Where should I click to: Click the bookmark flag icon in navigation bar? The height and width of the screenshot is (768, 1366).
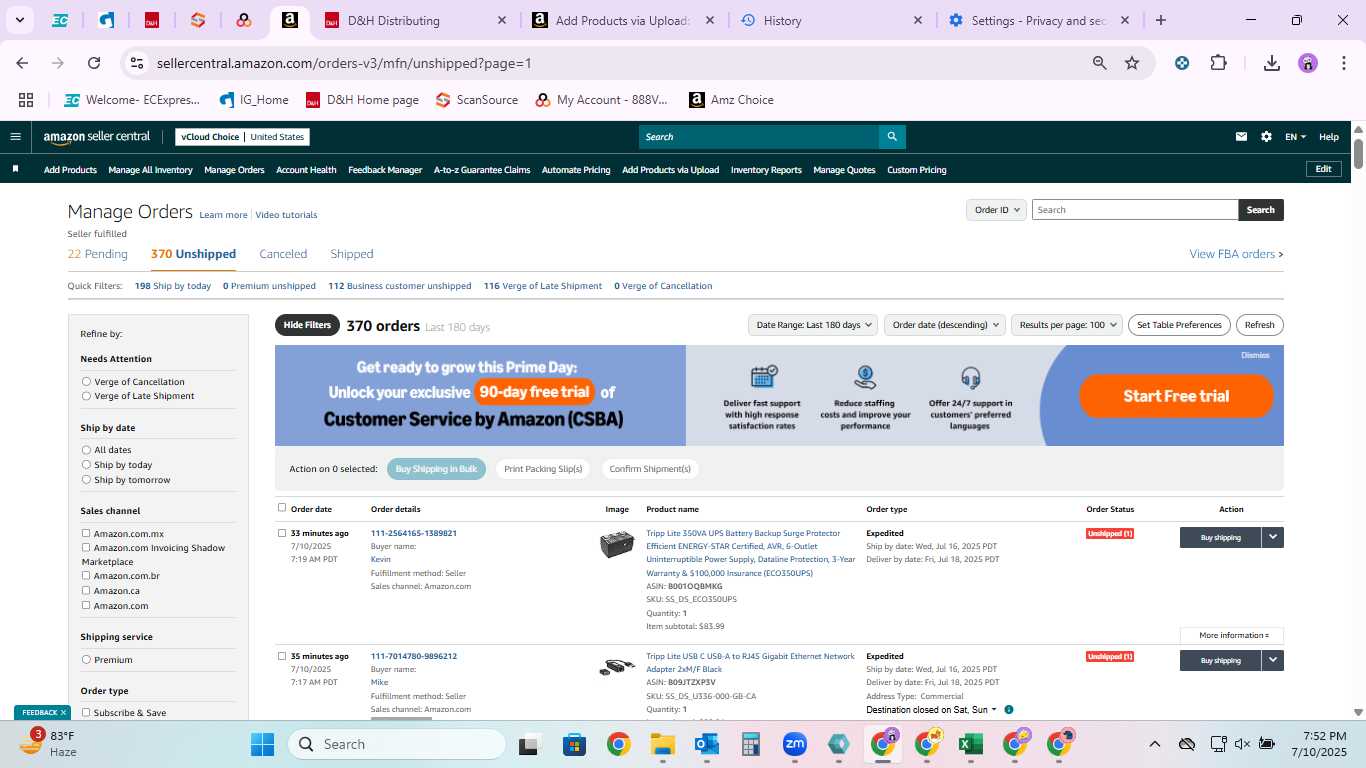click(15, 169)
